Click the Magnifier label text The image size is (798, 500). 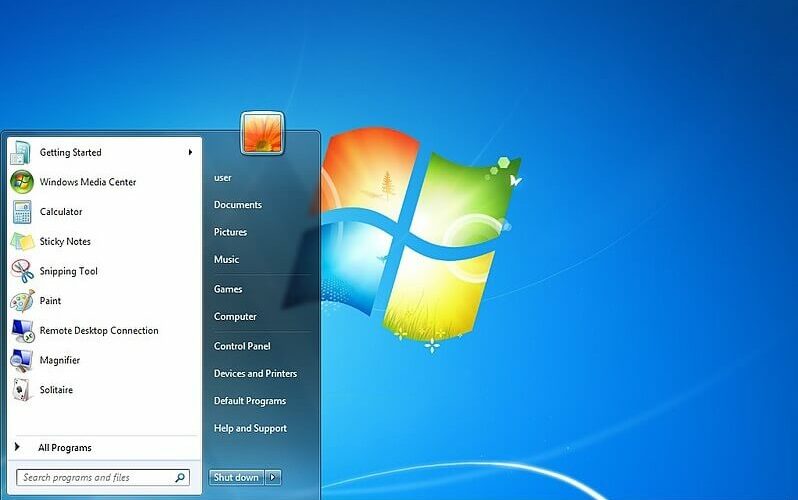click(x=60, y=360)
